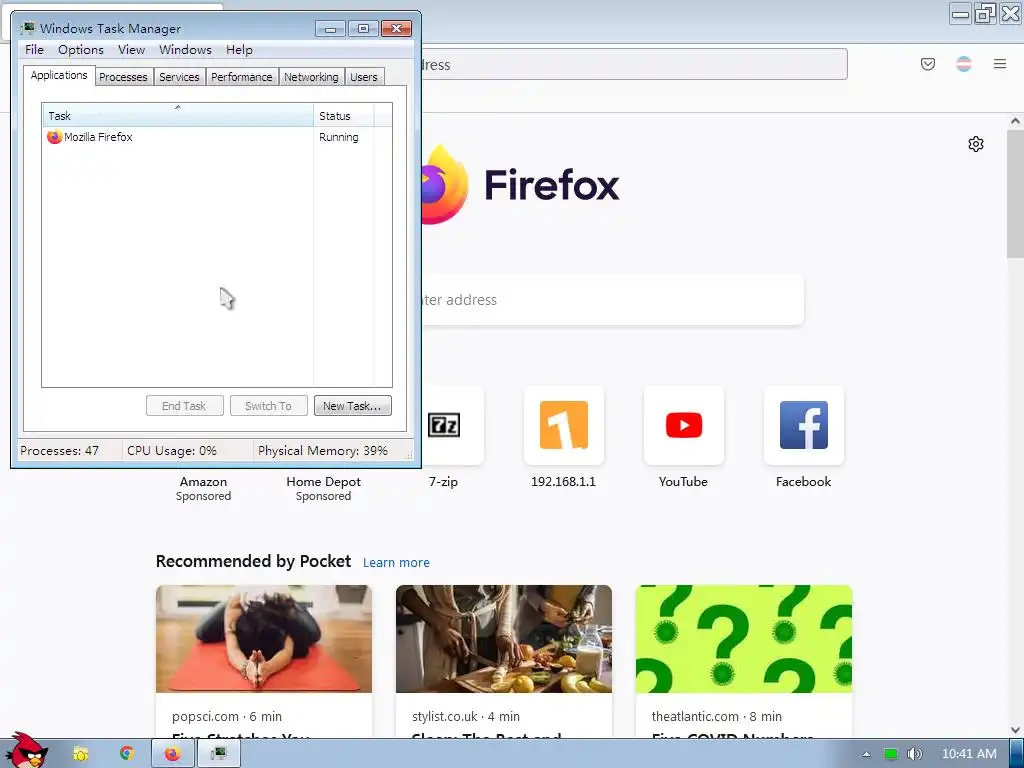The image size is (1024, 768).
Task: Close the Windows Task Manager window
Action: (x=396, y=29)
